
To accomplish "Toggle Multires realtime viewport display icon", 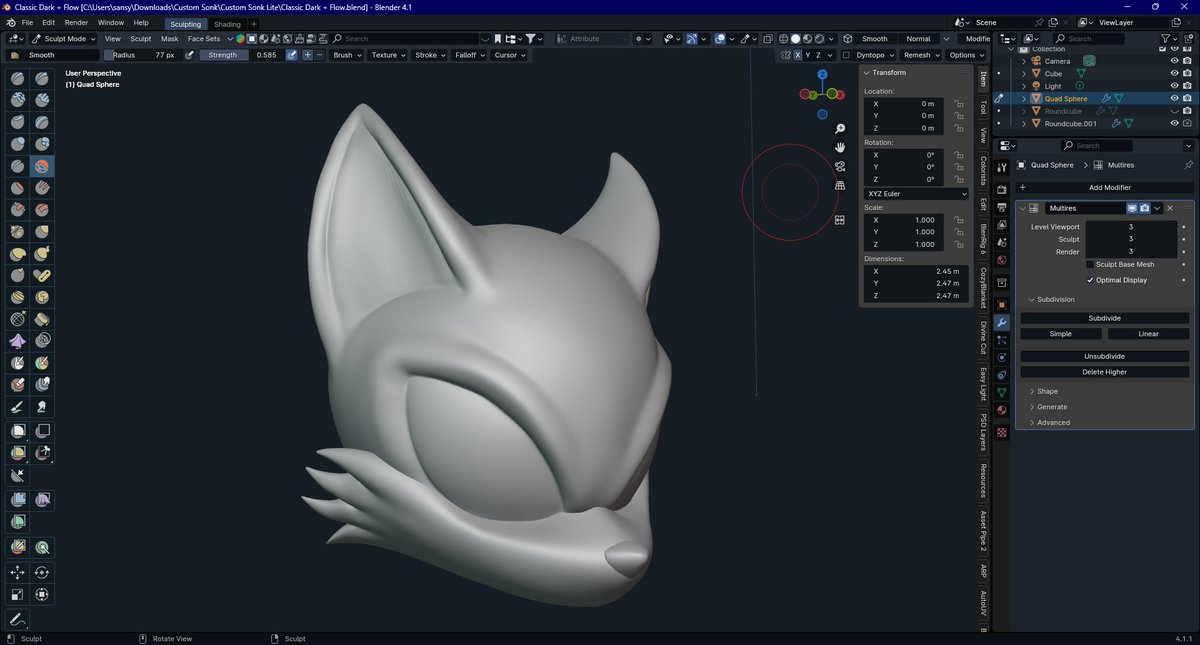I will click(x=1133, y=208).
